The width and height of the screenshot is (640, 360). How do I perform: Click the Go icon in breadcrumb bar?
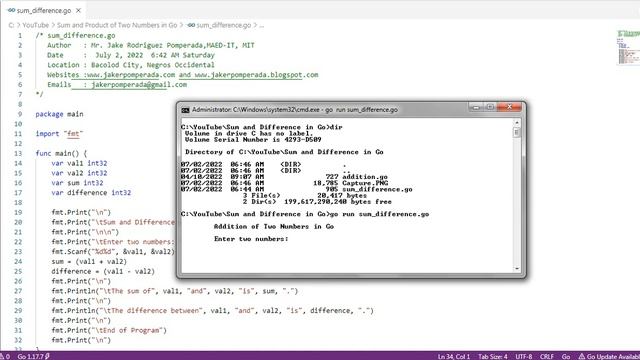(x=191, y=25)
